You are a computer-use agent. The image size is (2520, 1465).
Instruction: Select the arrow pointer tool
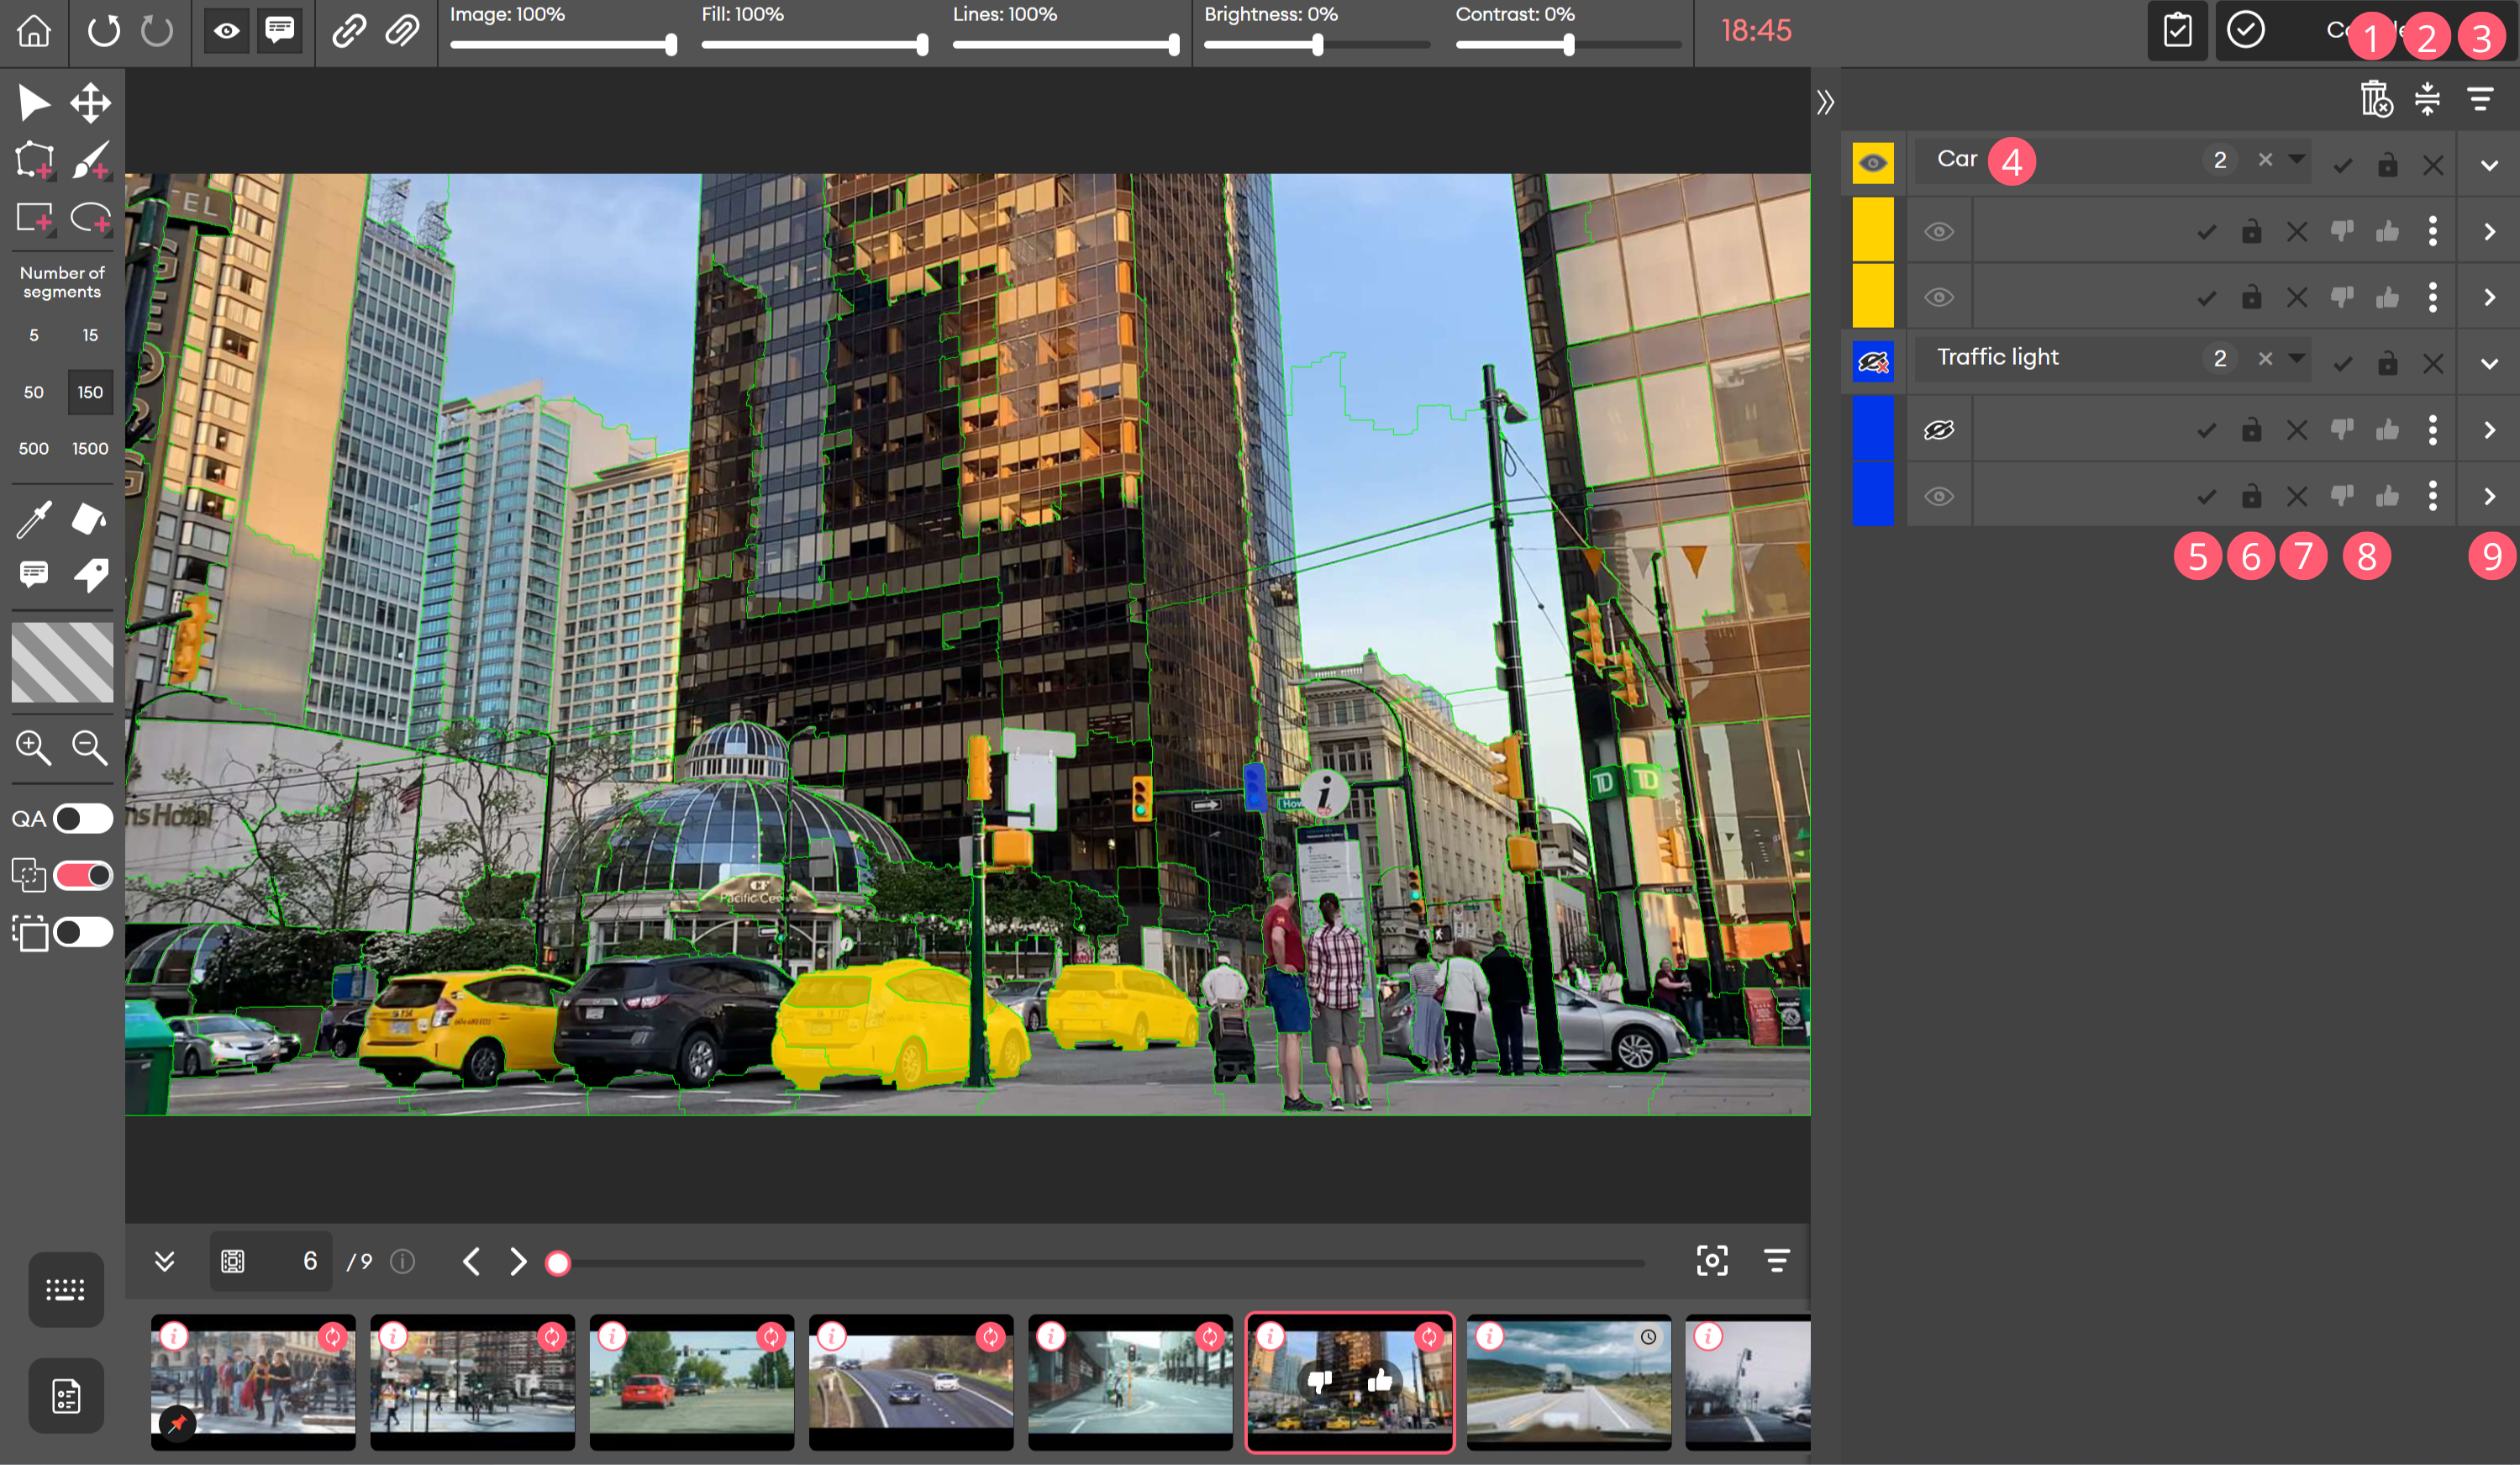(34, 102)
